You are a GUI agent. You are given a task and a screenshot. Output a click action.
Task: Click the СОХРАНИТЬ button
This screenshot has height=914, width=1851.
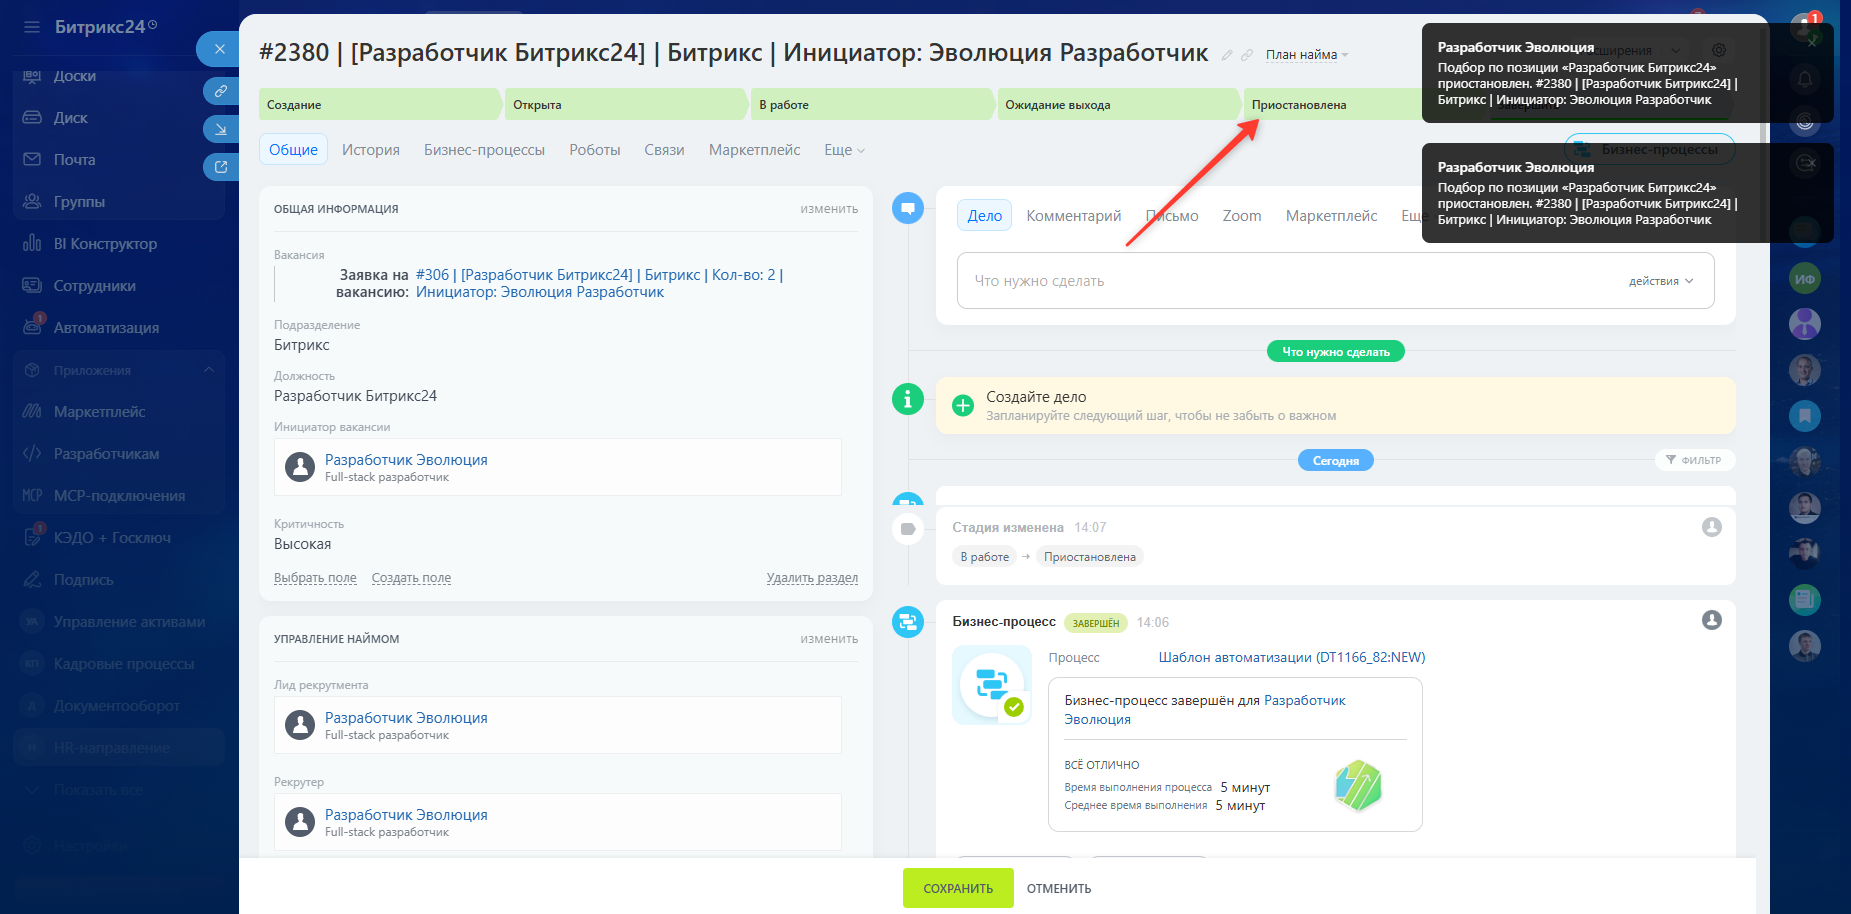point(958,888)
